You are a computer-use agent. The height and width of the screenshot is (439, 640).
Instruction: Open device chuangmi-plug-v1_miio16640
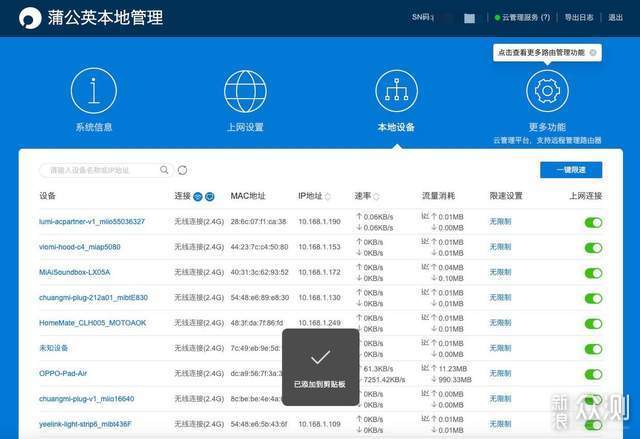pos(87,399)
